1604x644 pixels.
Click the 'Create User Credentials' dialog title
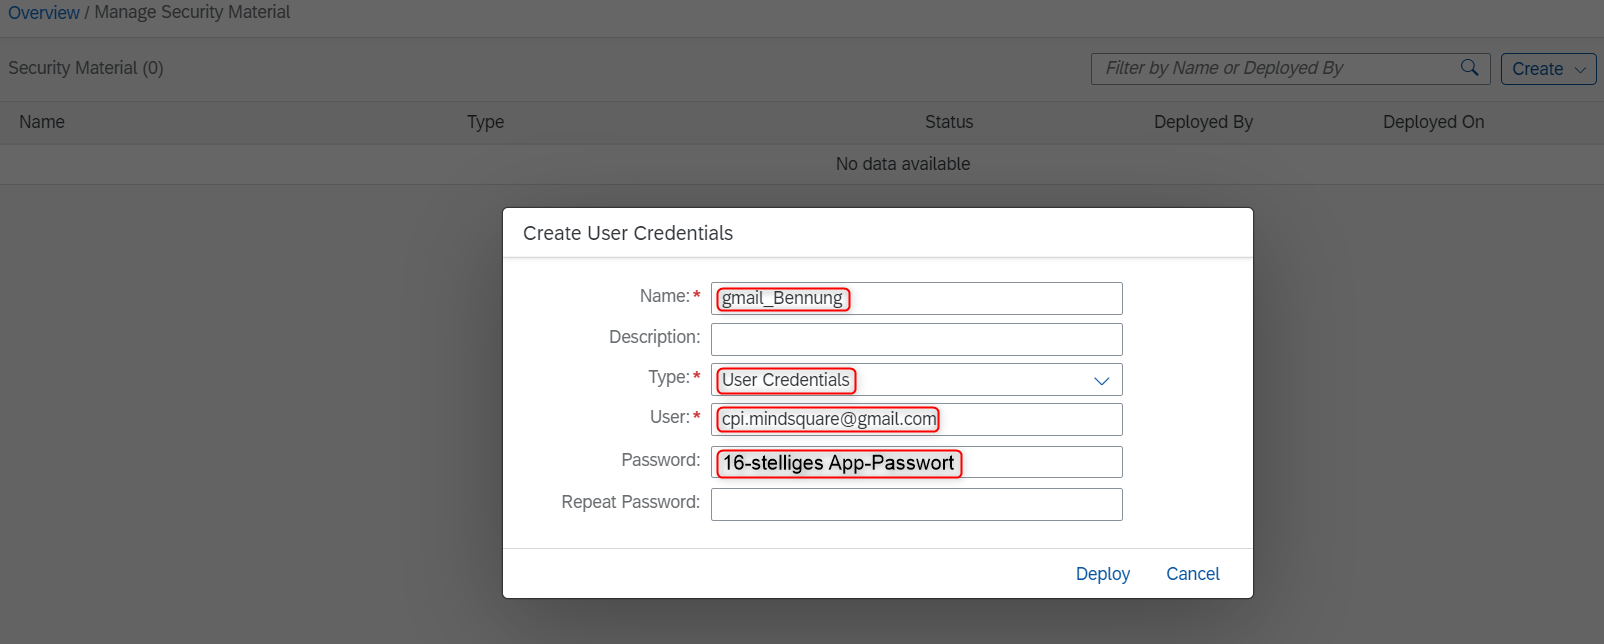[x=628, y=233]
